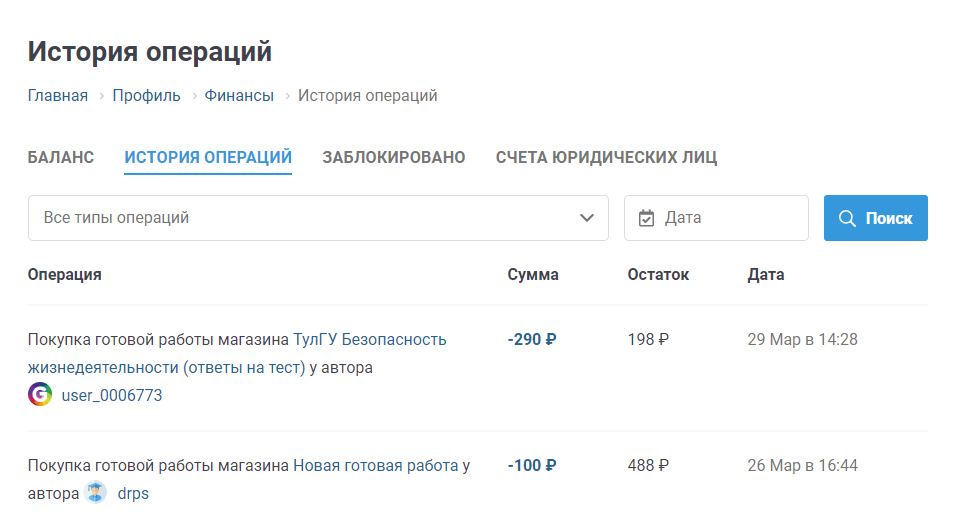This screenshot has width=957, height=527.
Task: Go to Счета юридических лиц tab
Action: click(606, 157)
